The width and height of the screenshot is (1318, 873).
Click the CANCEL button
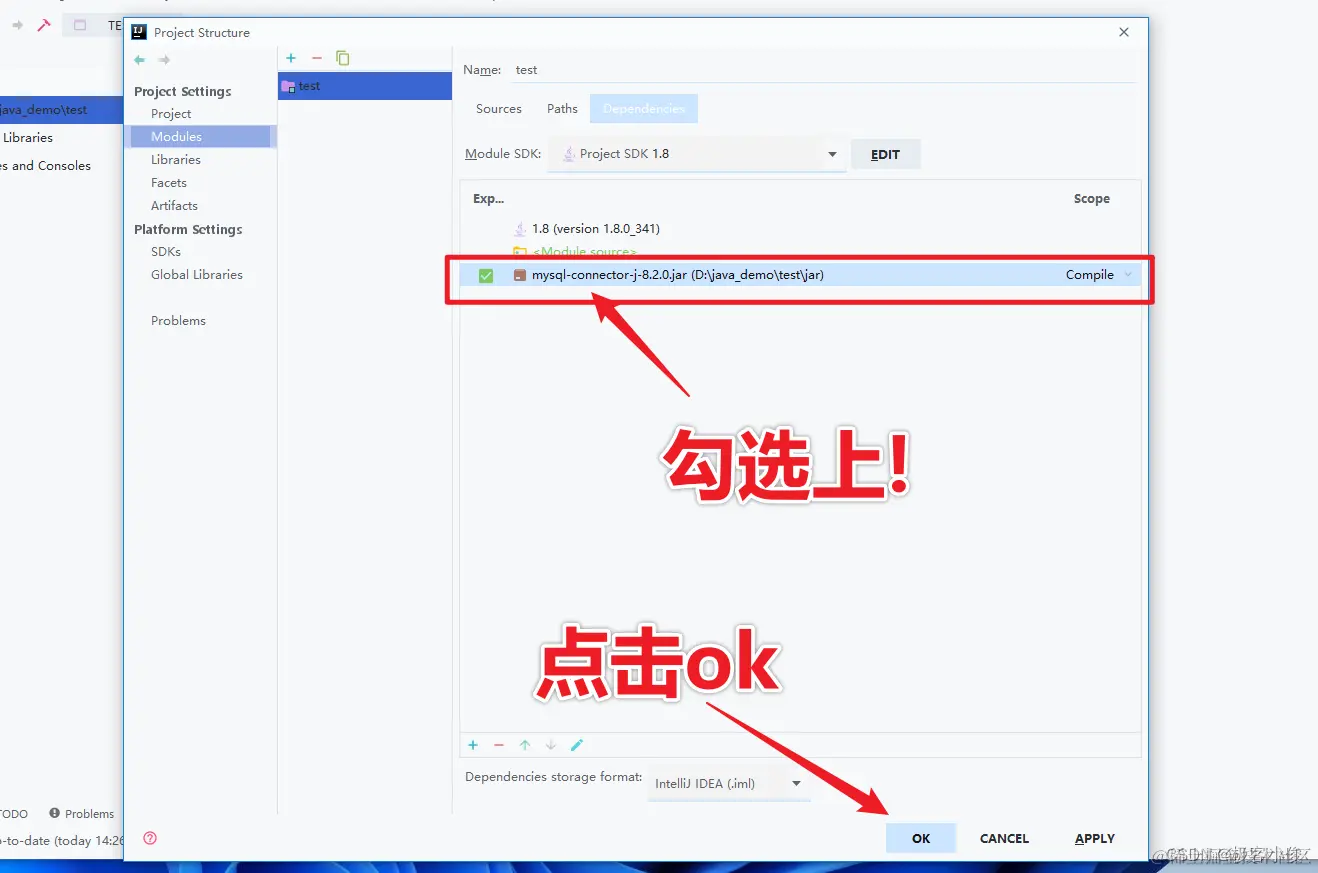pyautogui.click(x=1004, y=839)
